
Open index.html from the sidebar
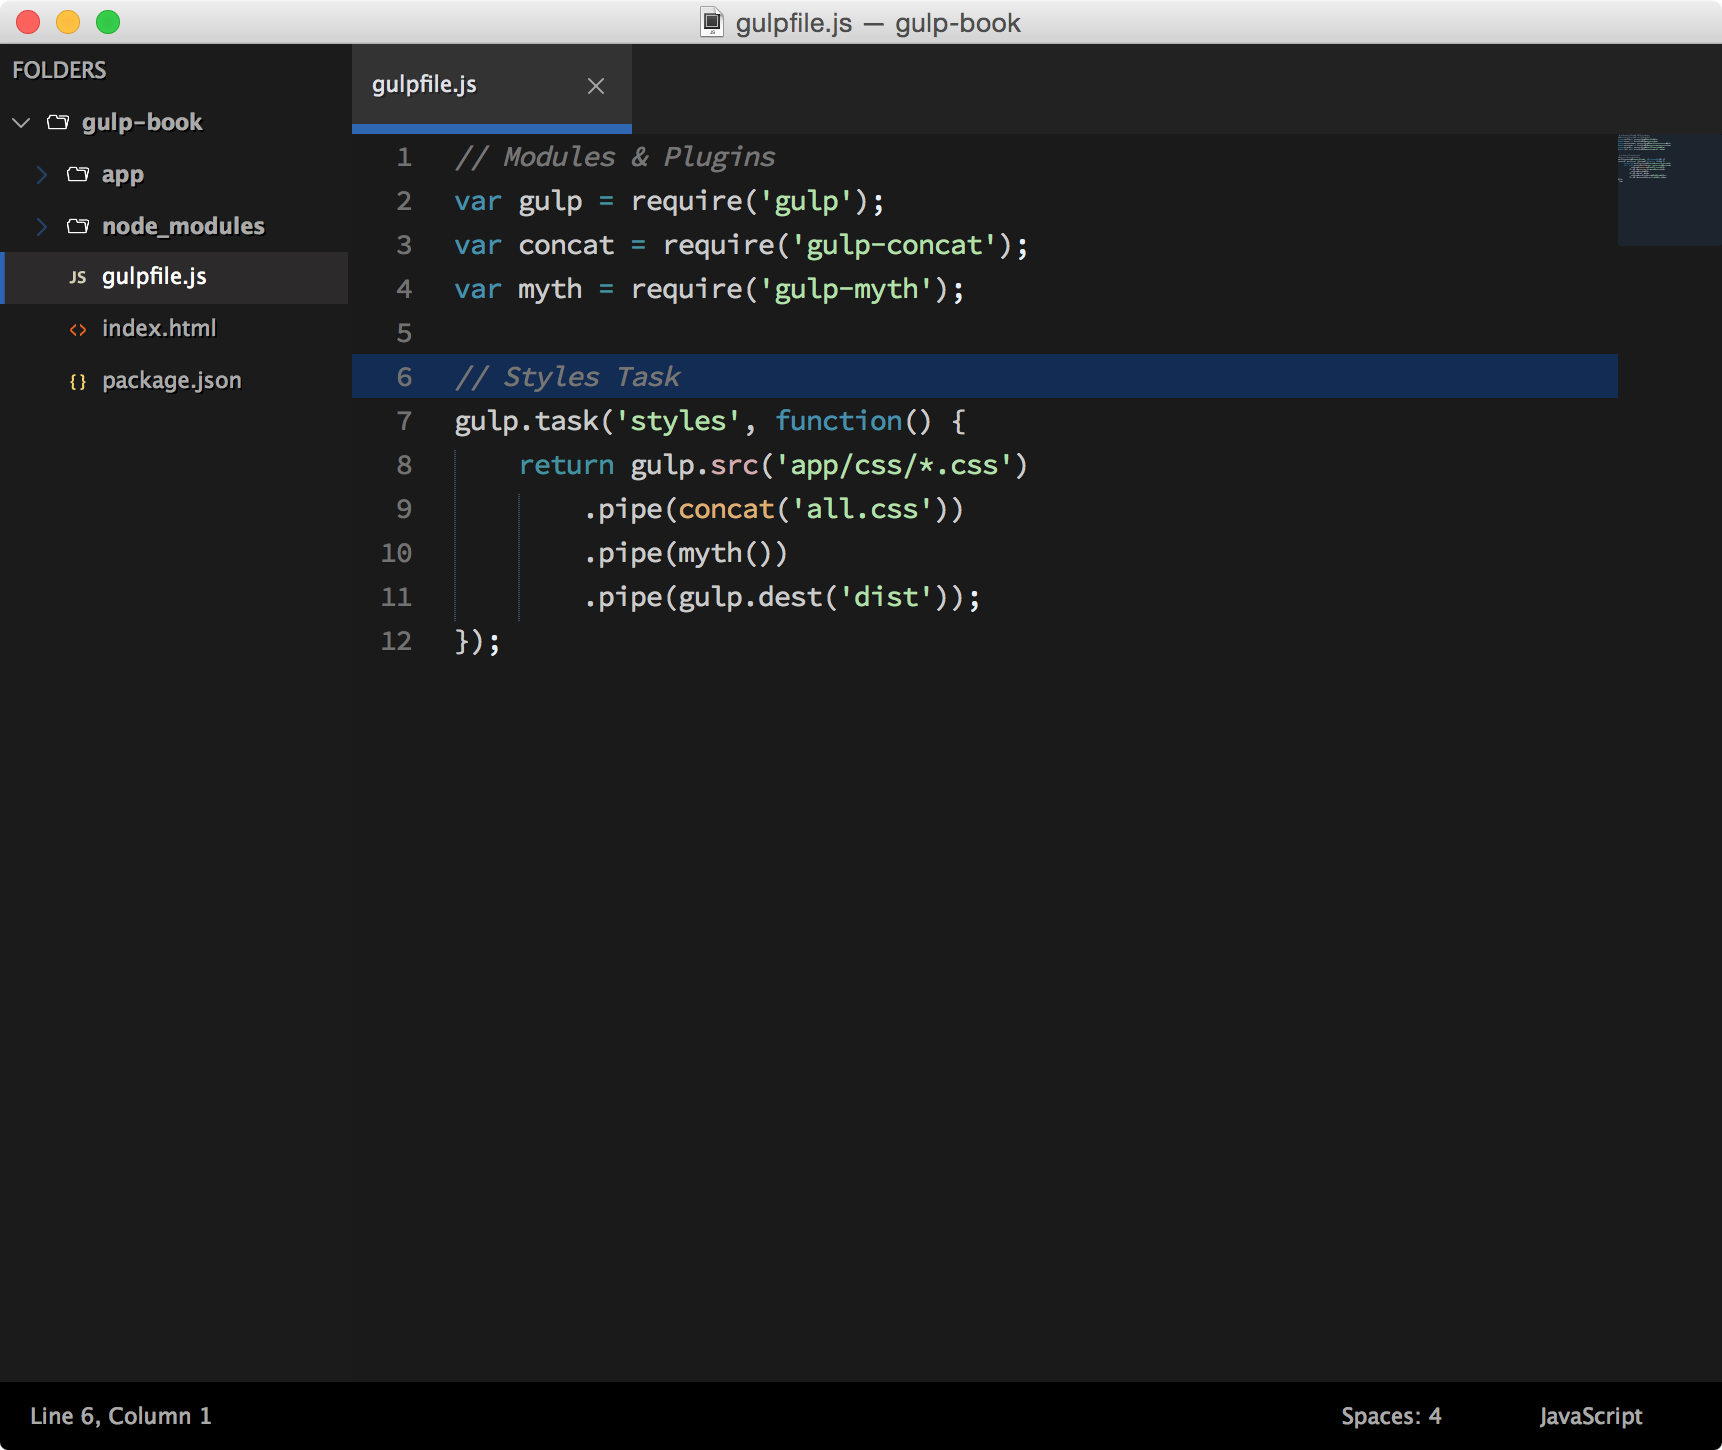pyautogui.click(x=176, y=329)
